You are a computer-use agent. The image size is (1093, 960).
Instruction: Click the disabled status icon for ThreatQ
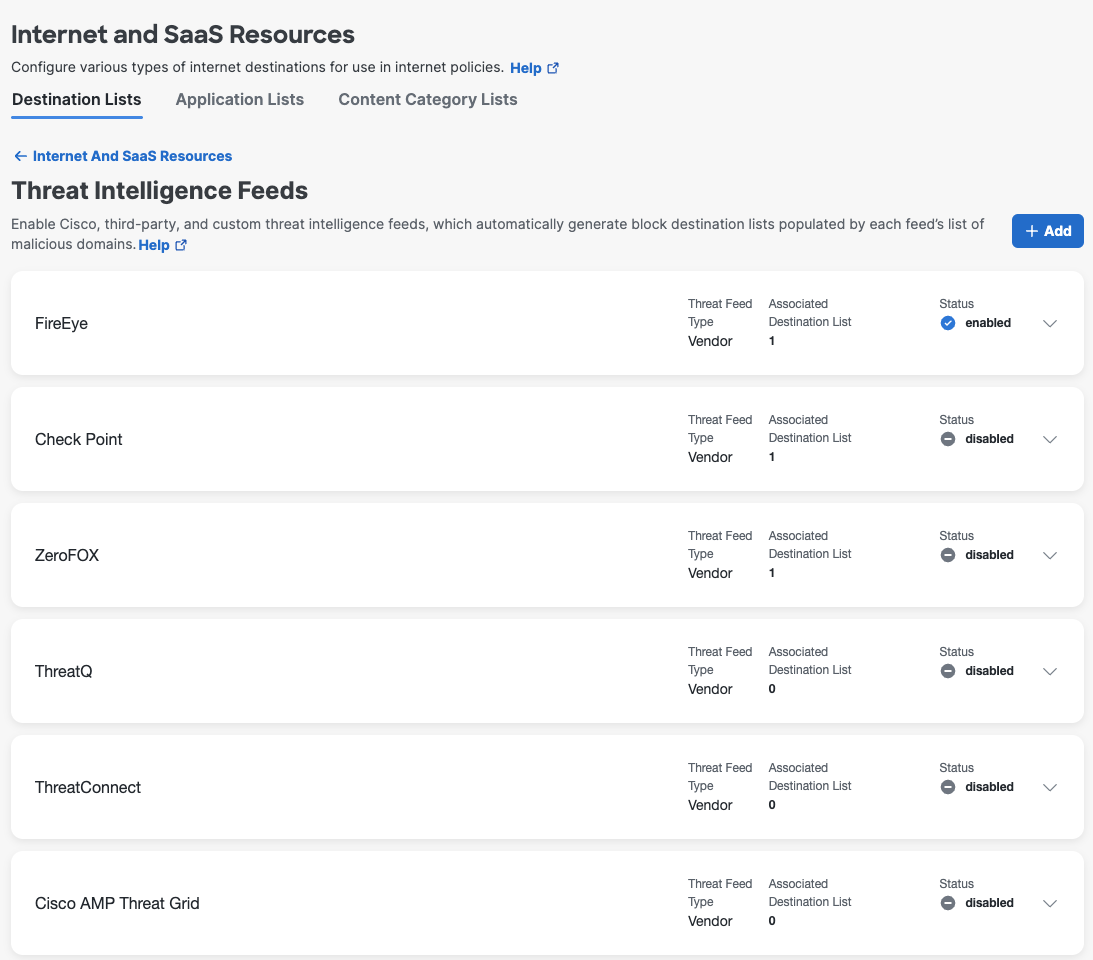947,671
